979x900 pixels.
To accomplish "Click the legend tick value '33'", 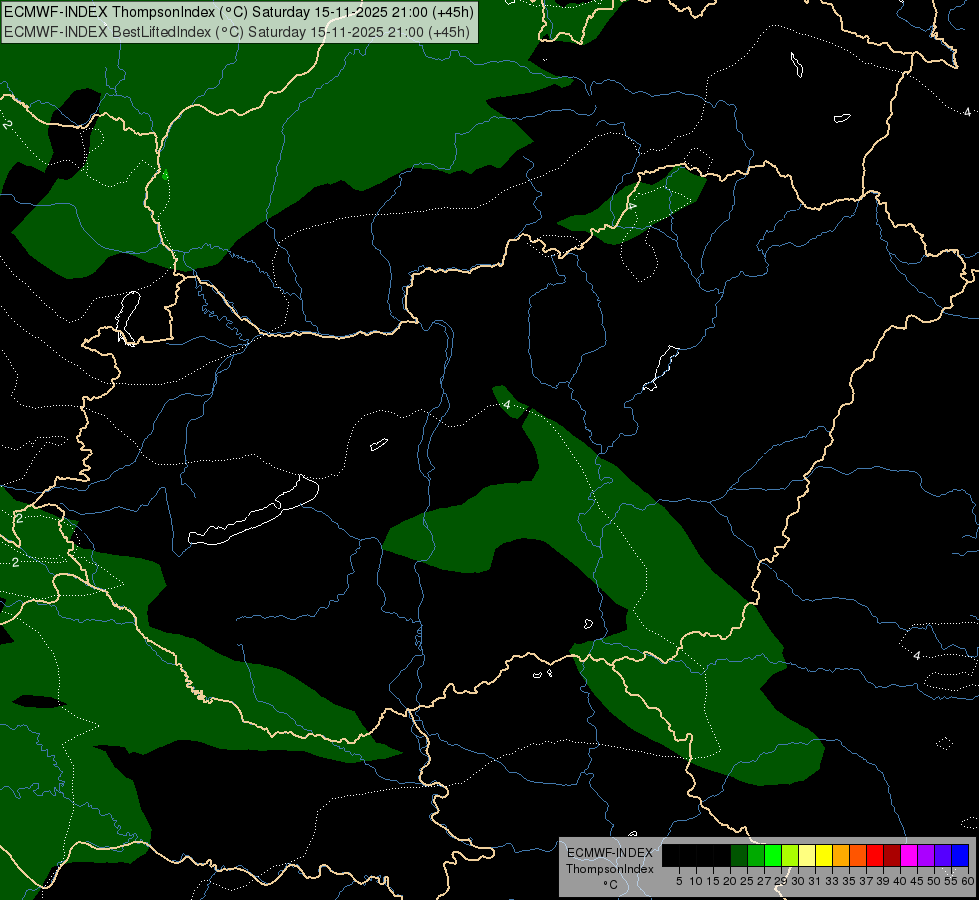I will pyautogui.click(x=832, y=881).
